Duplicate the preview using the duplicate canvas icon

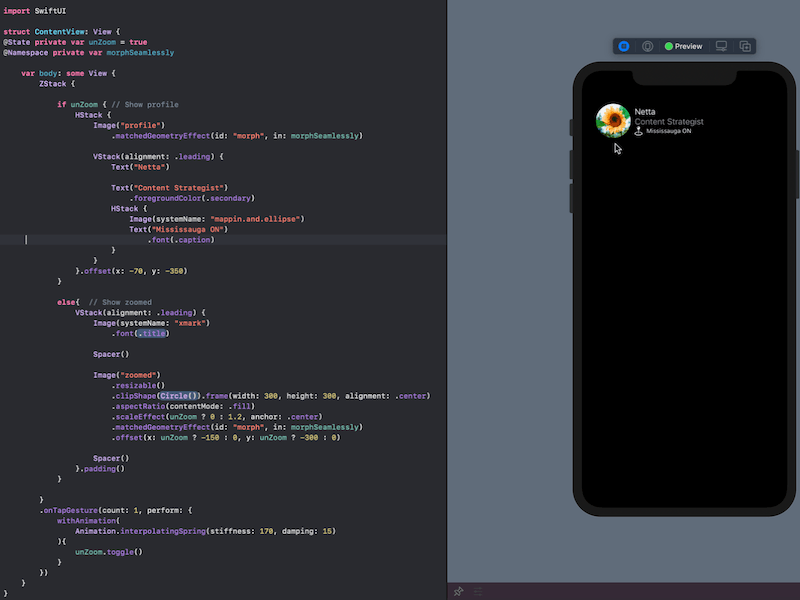pos(744,46)
